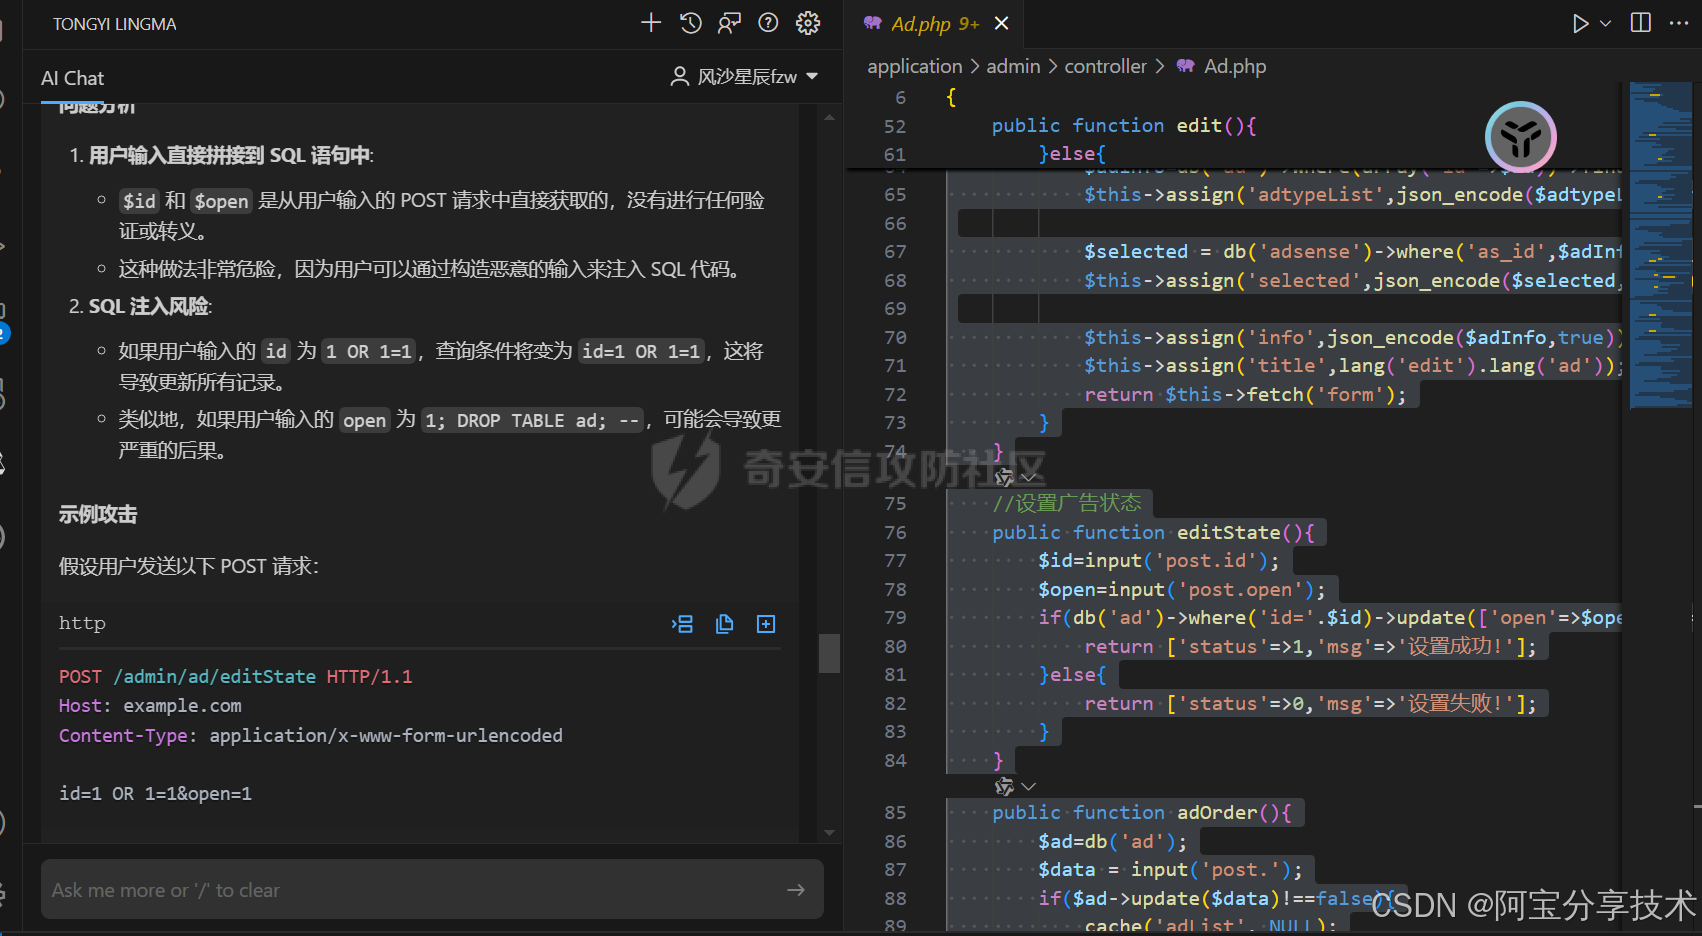The image size is (1702, 936).
Task: Open the feedback chat-person icon in Tongyi header
Action: pos(729,23)
